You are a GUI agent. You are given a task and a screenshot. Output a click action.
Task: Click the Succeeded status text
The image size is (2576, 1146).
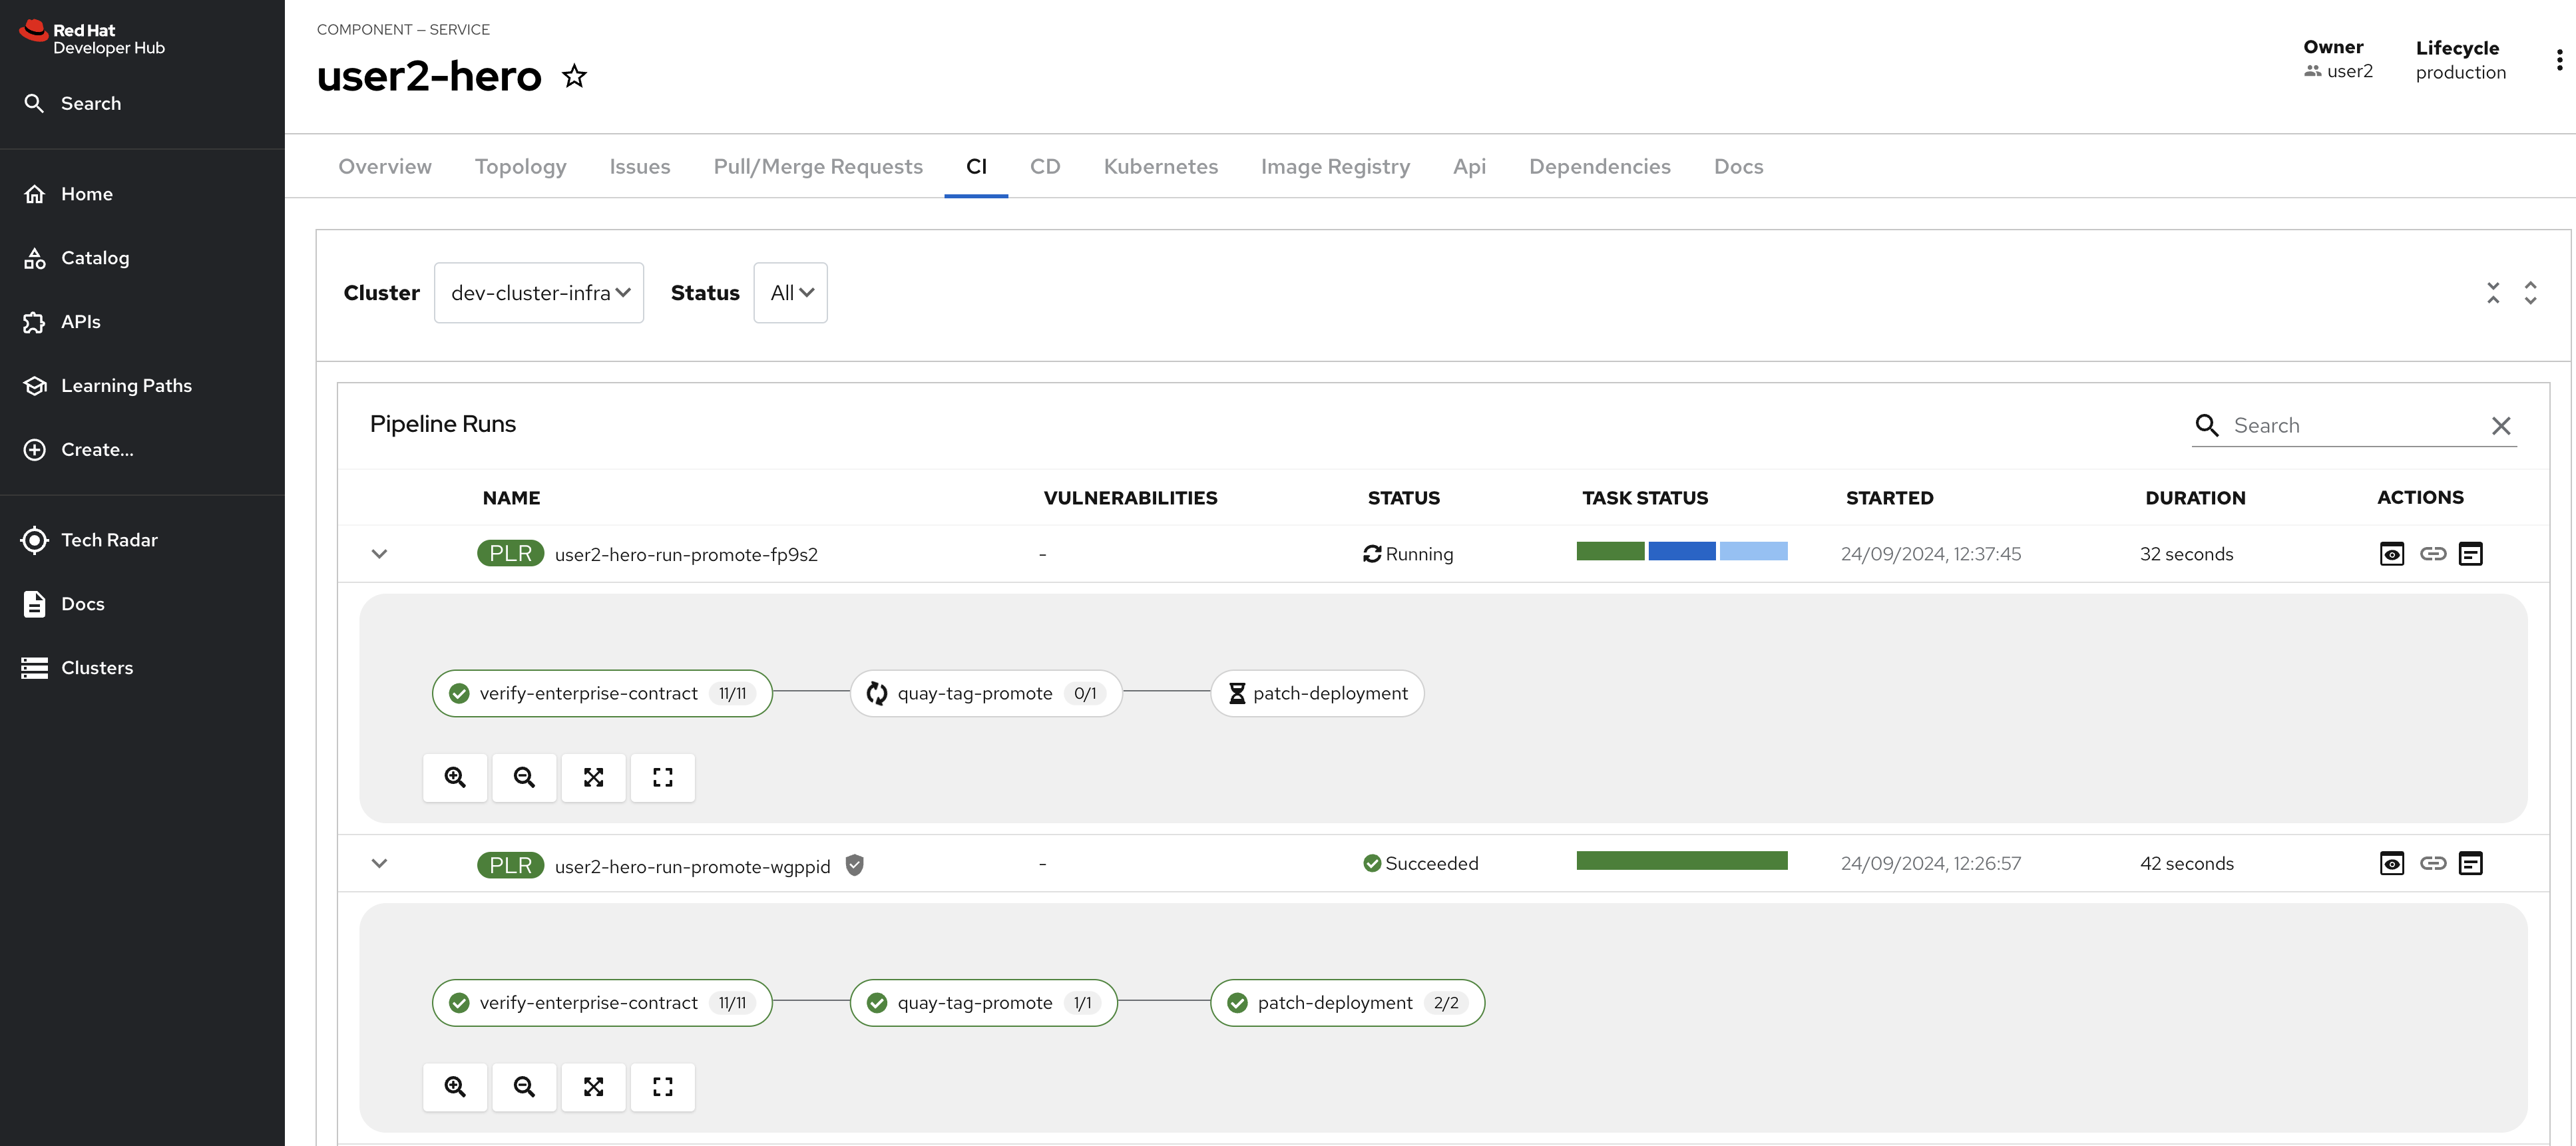(x=1431, y=864)
